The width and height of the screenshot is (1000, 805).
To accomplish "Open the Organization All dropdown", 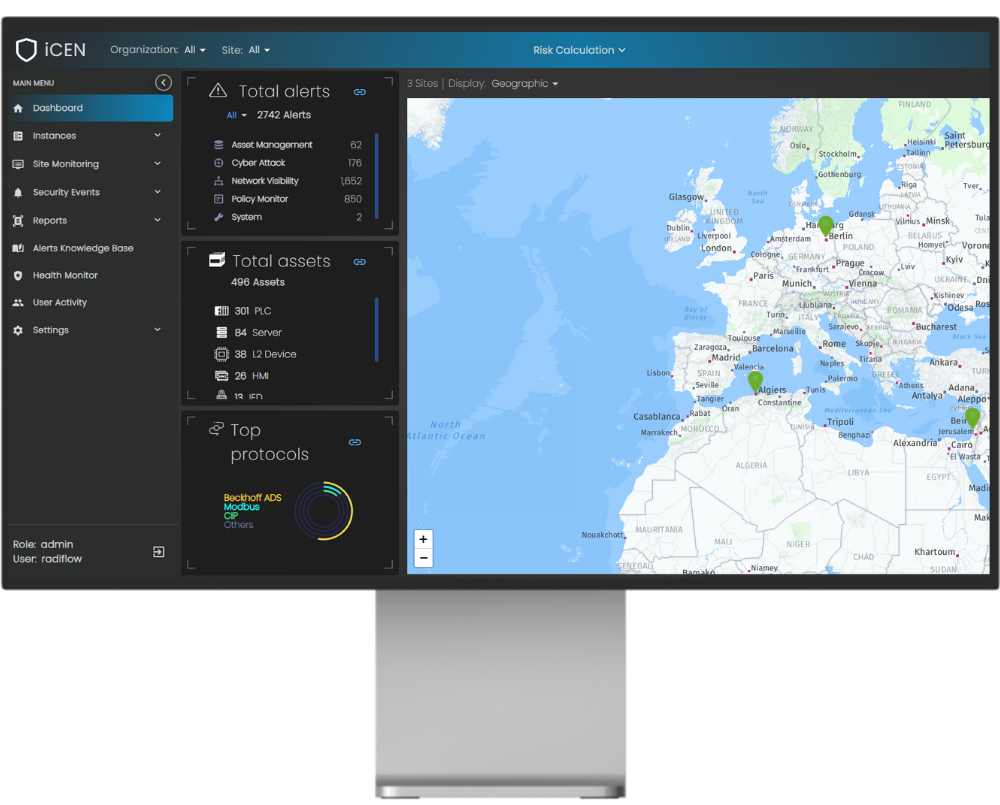I will pos(195,50).
